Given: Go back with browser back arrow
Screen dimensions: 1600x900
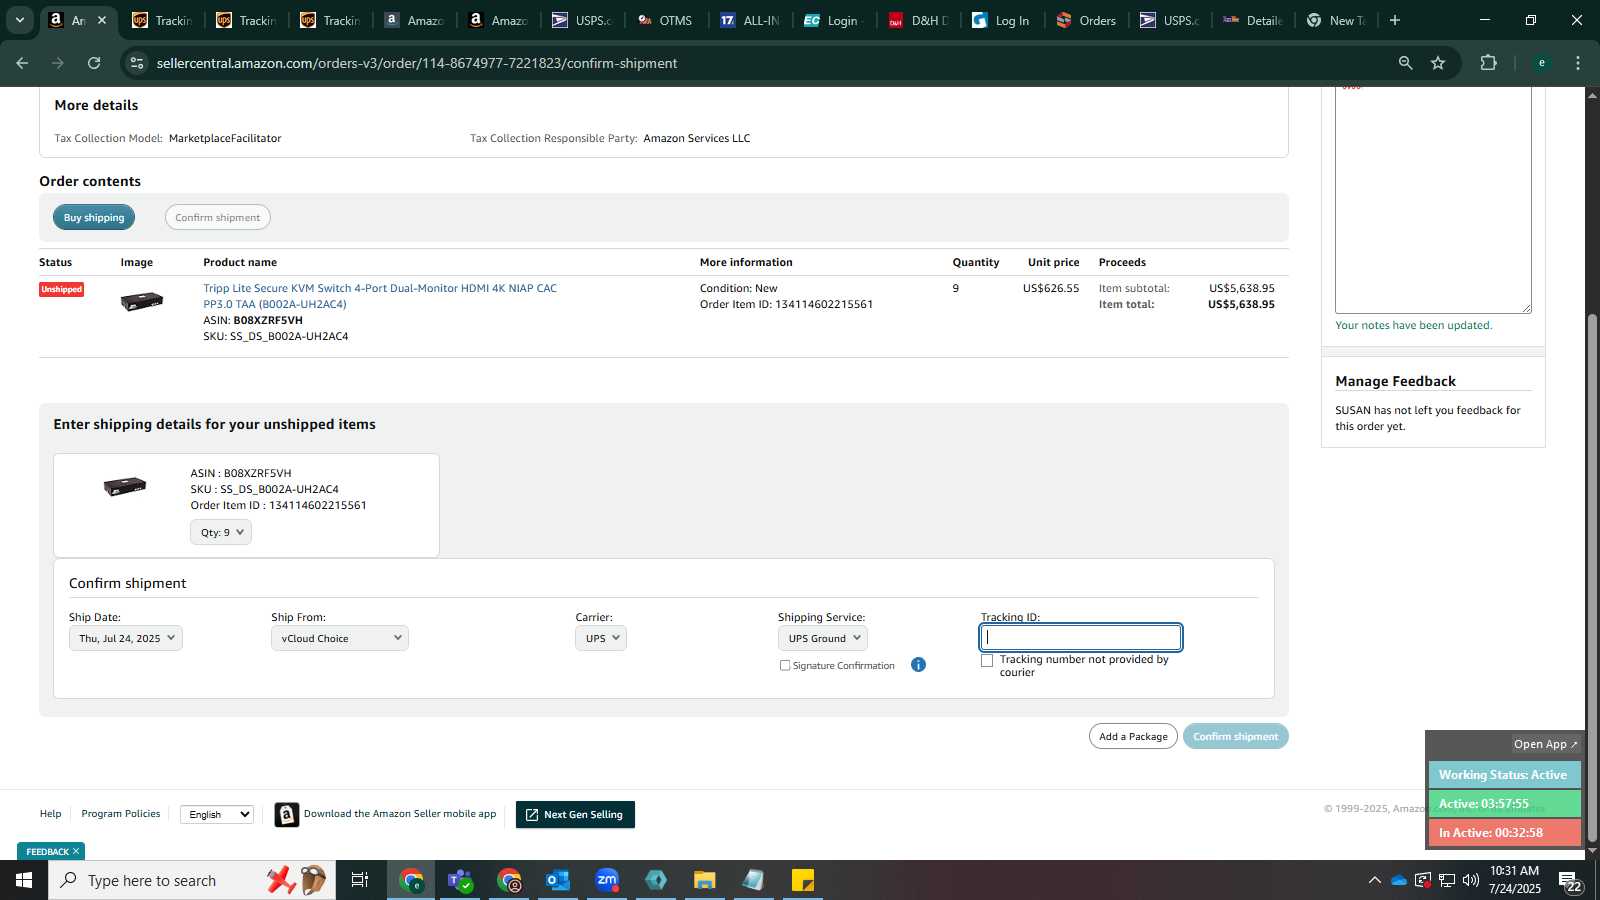Looking at the screenshot, I should 22,63.
